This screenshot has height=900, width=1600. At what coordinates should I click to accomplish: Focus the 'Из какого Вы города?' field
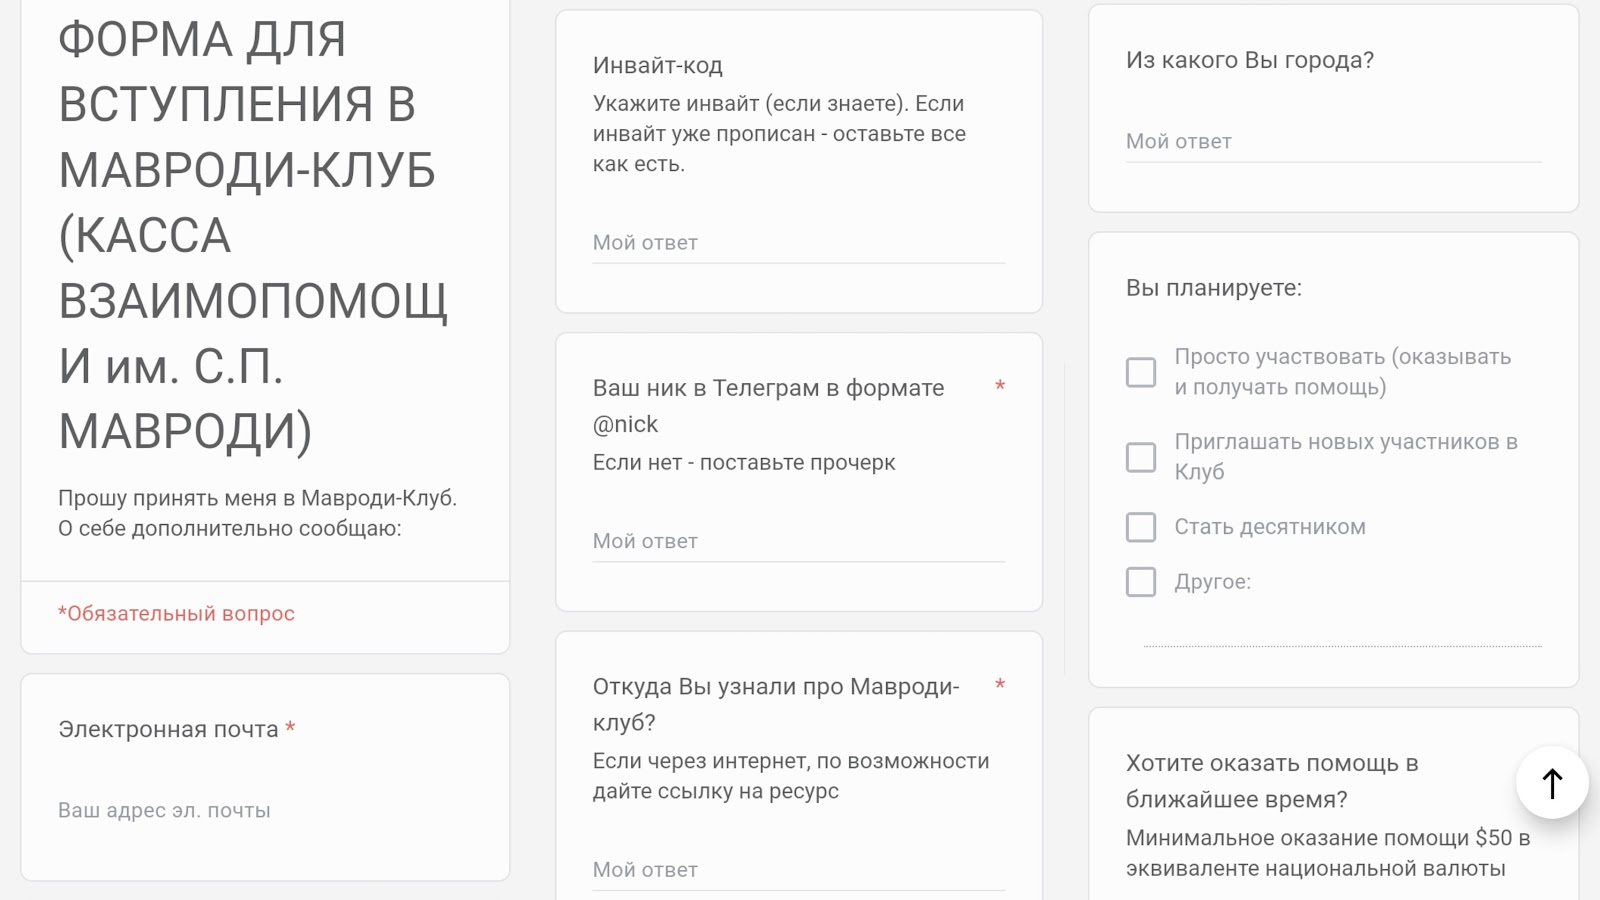[1334, 142]
